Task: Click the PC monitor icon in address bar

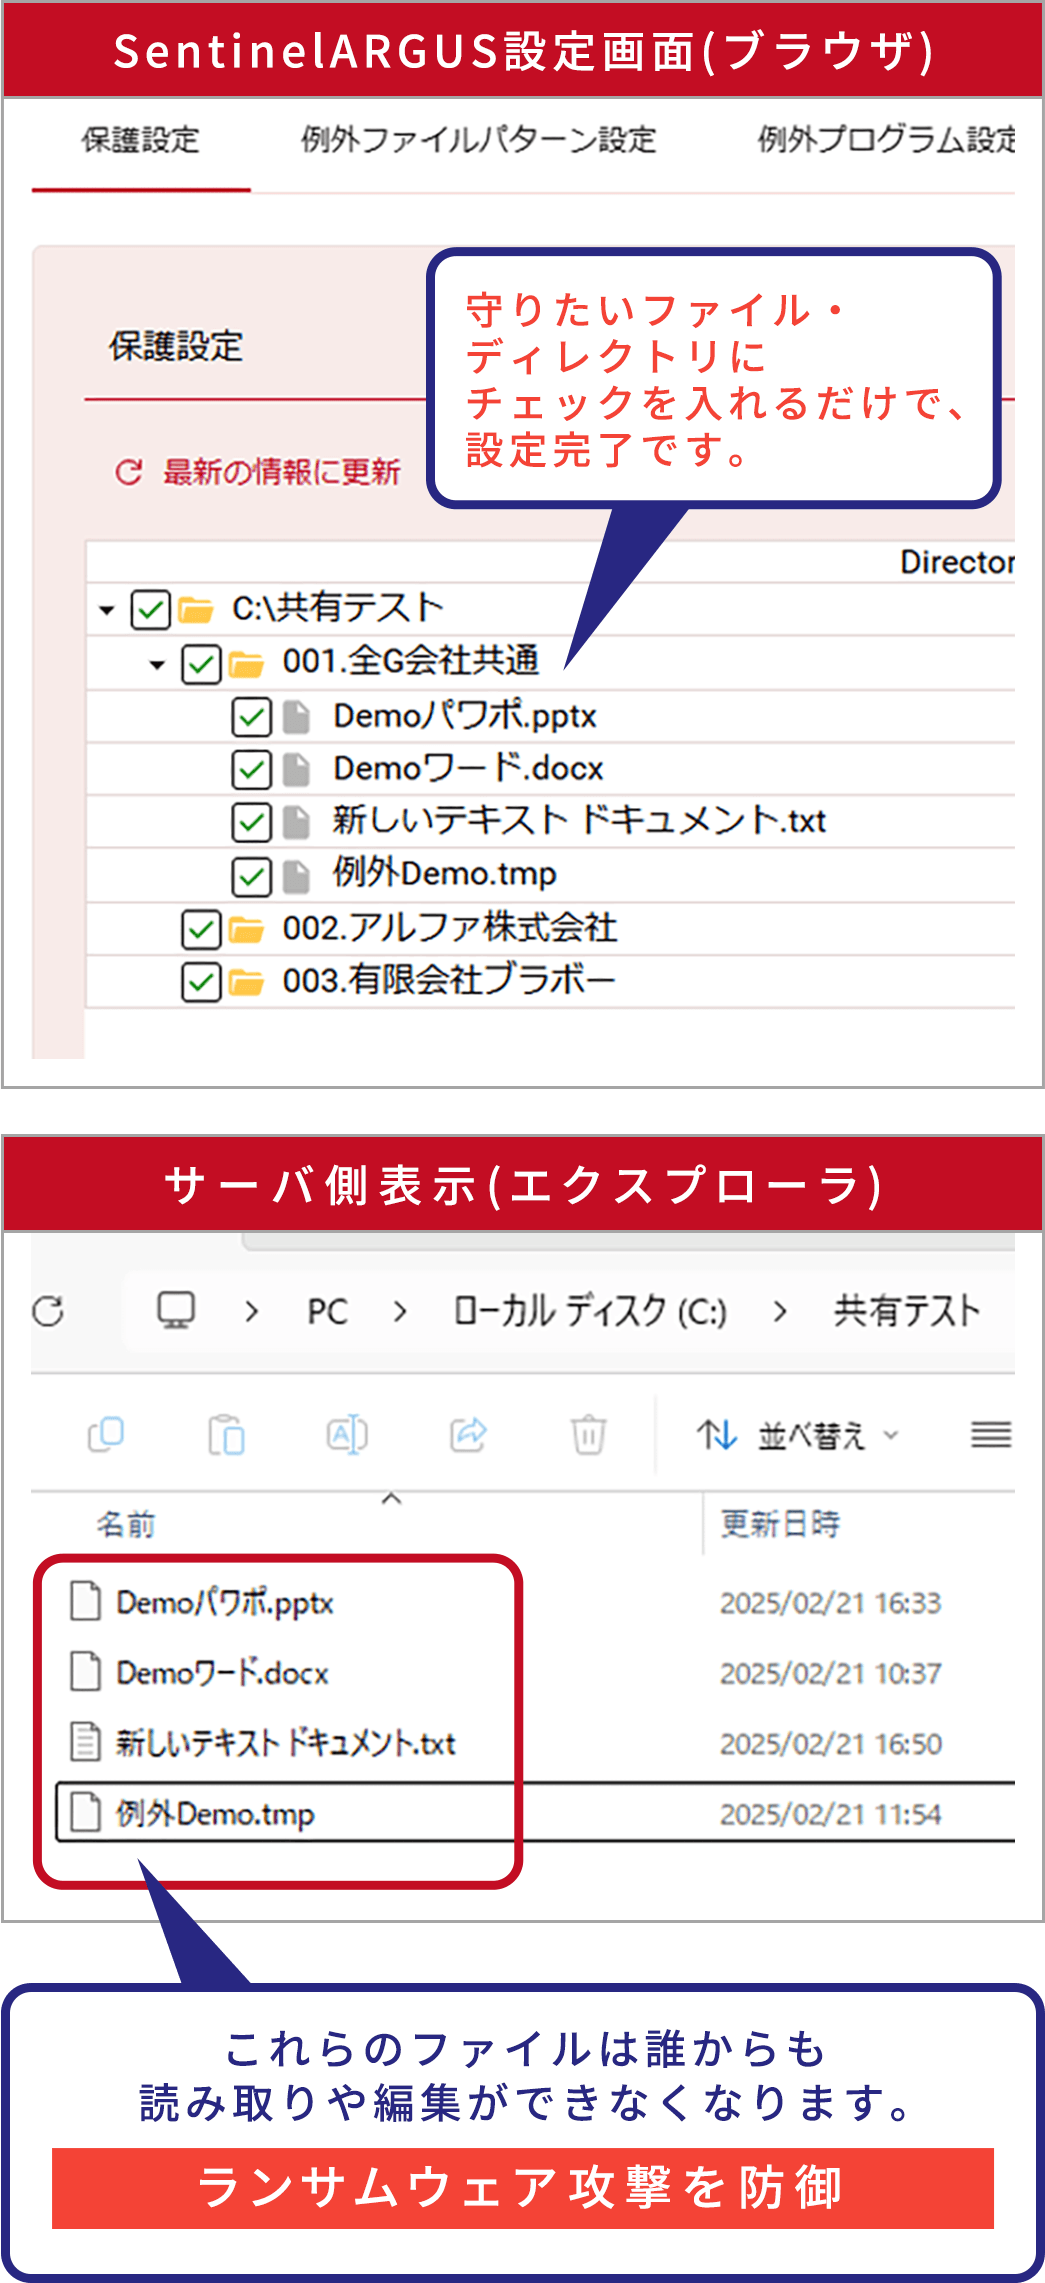Action: point(176,1310)
